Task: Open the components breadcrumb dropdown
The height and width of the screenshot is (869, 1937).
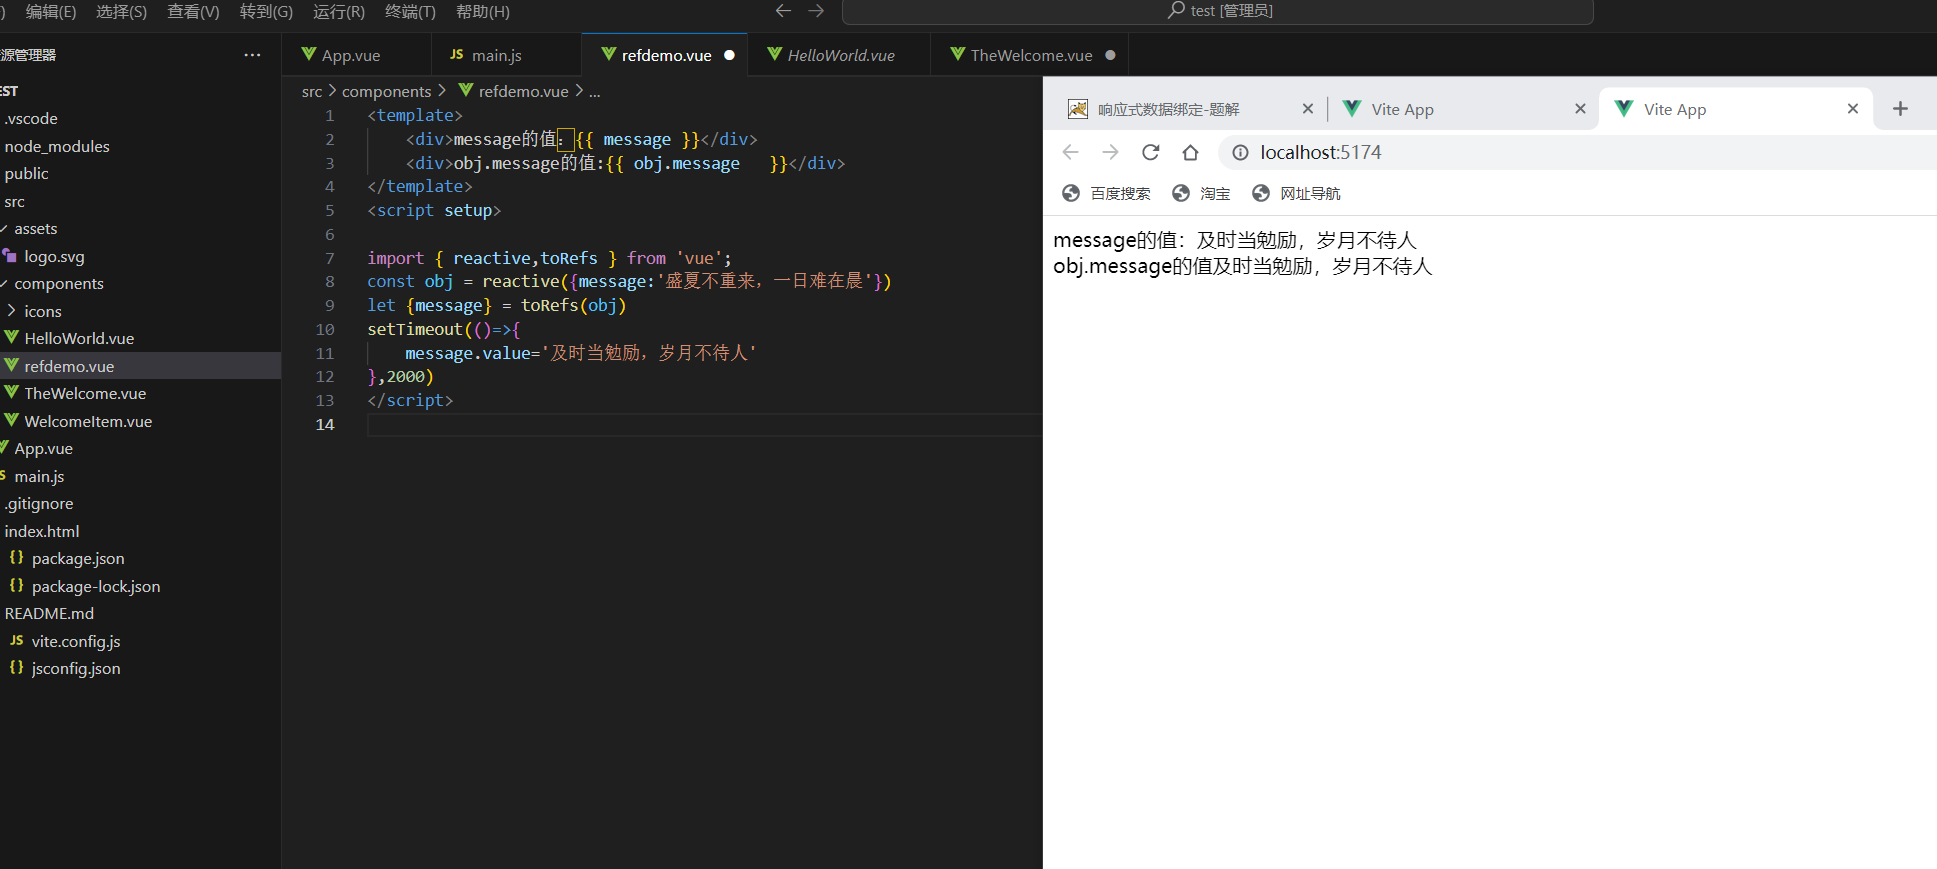Action: point(387,91)
